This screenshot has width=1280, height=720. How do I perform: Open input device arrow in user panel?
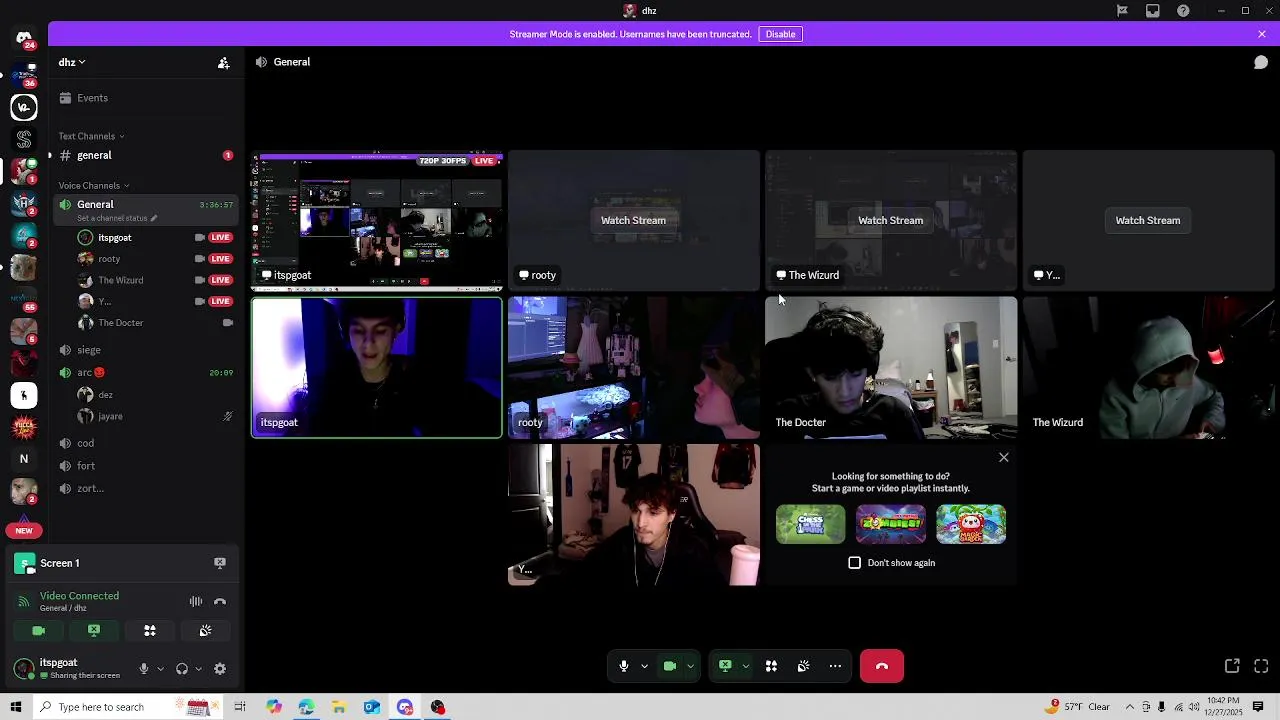(x=160, y=669)
